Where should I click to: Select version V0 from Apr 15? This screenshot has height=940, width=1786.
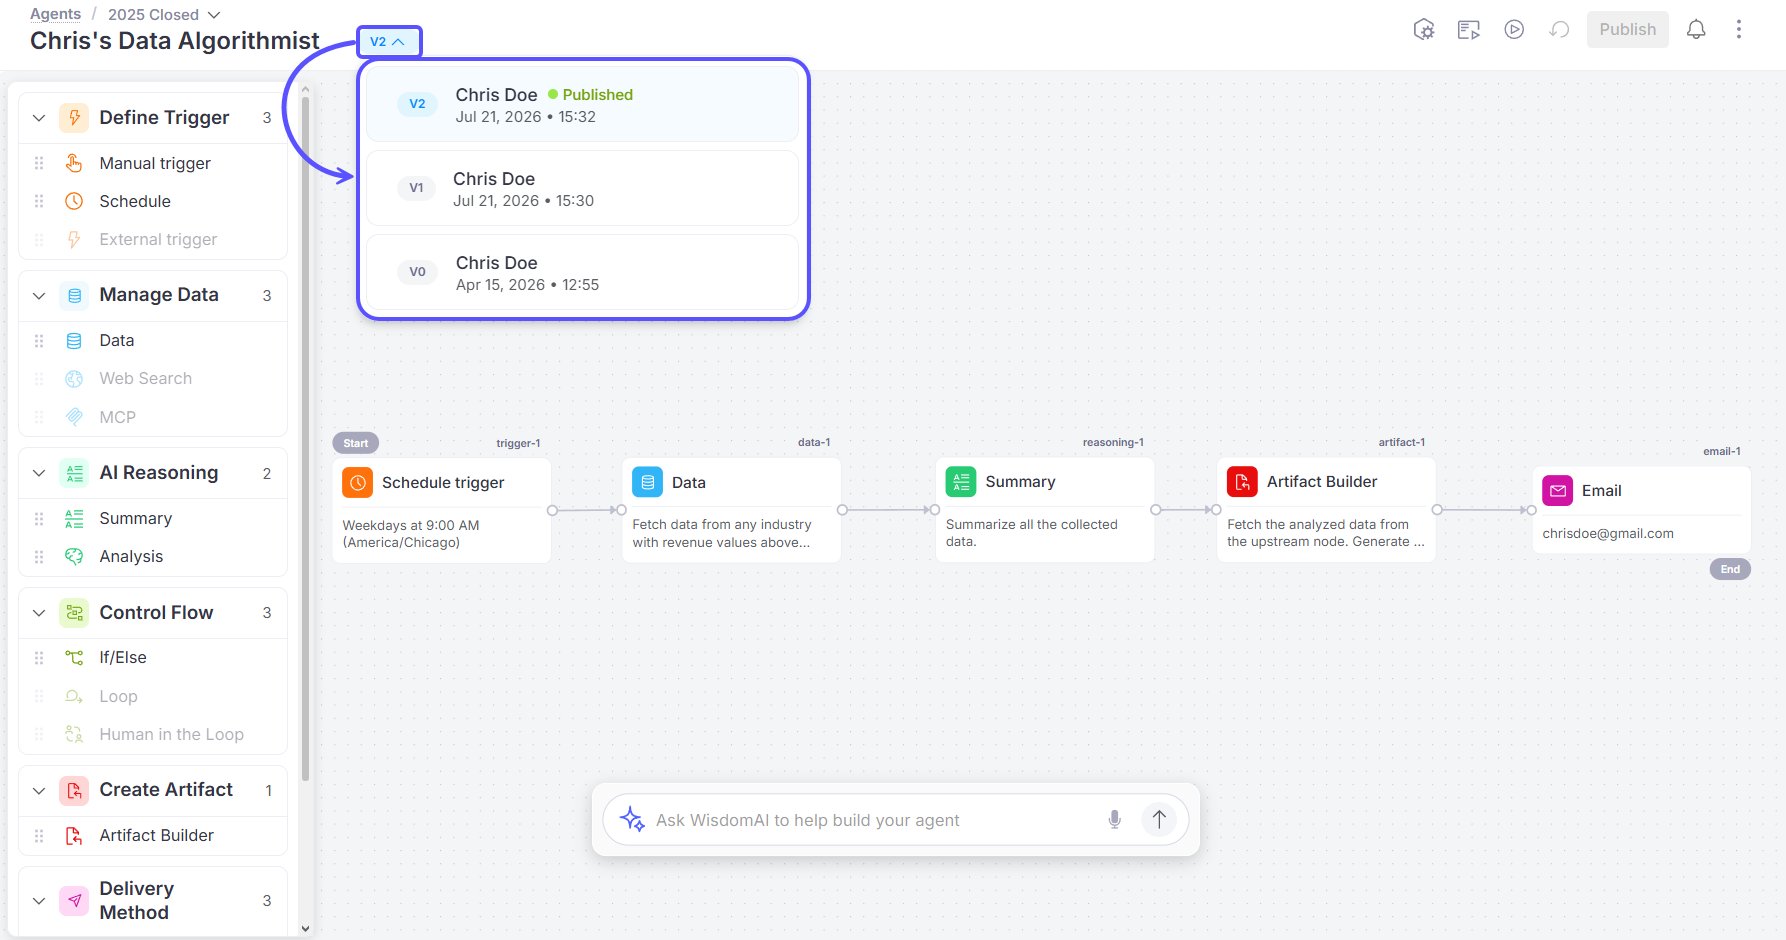582,272
